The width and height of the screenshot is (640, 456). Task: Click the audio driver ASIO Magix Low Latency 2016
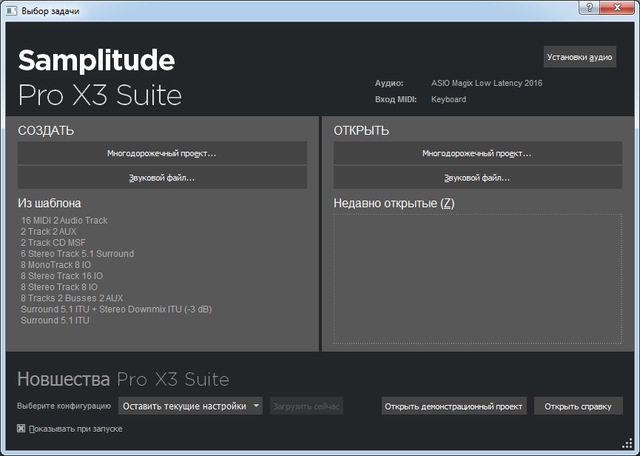pyautogui.click(x=487, y=83)
